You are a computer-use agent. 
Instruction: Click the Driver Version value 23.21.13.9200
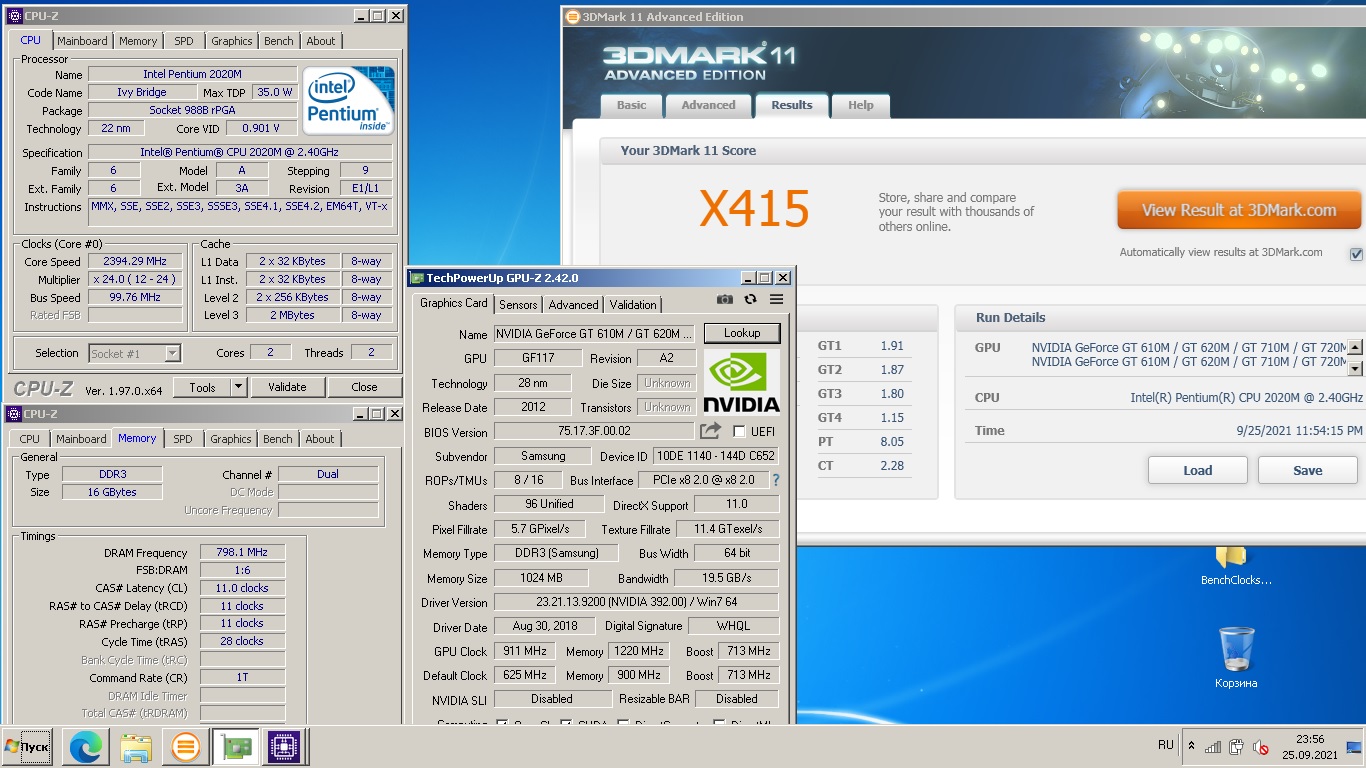coord(636,602)
